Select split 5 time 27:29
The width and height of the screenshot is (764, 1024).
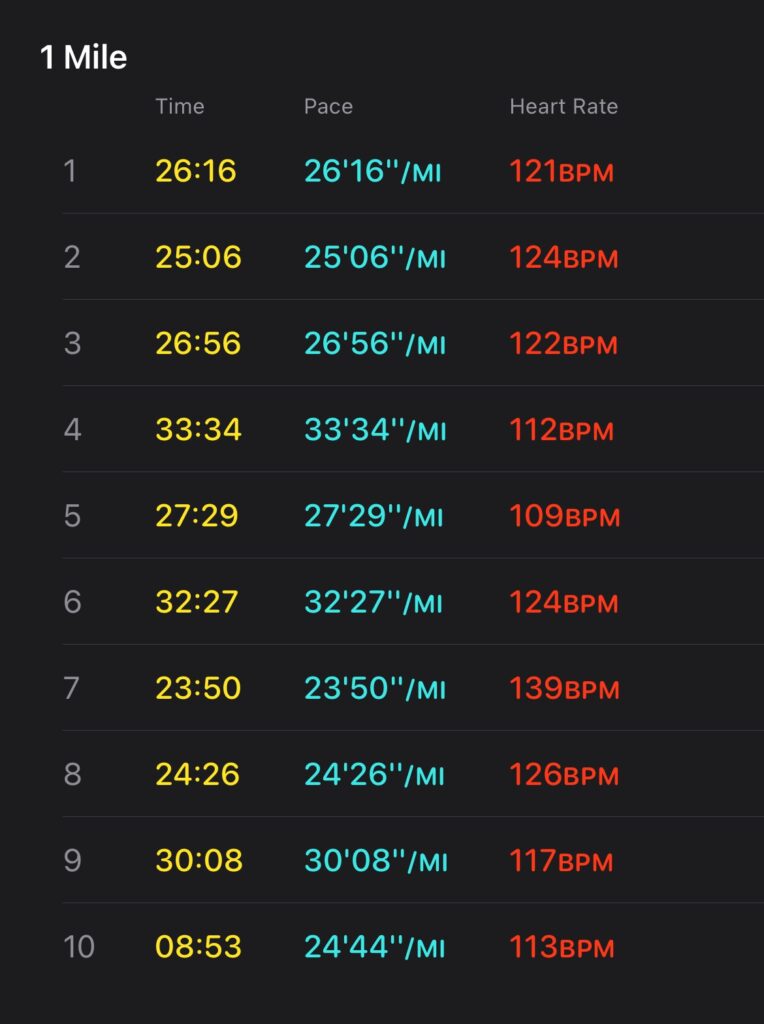coord(197,516)
